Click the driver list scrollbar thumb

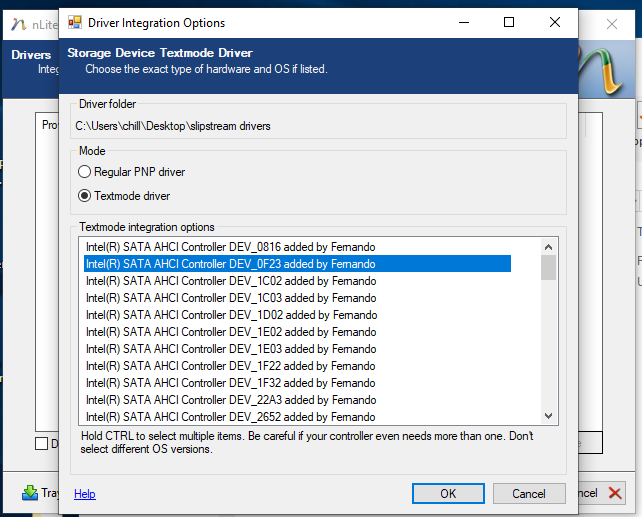(x=548, y=268)
